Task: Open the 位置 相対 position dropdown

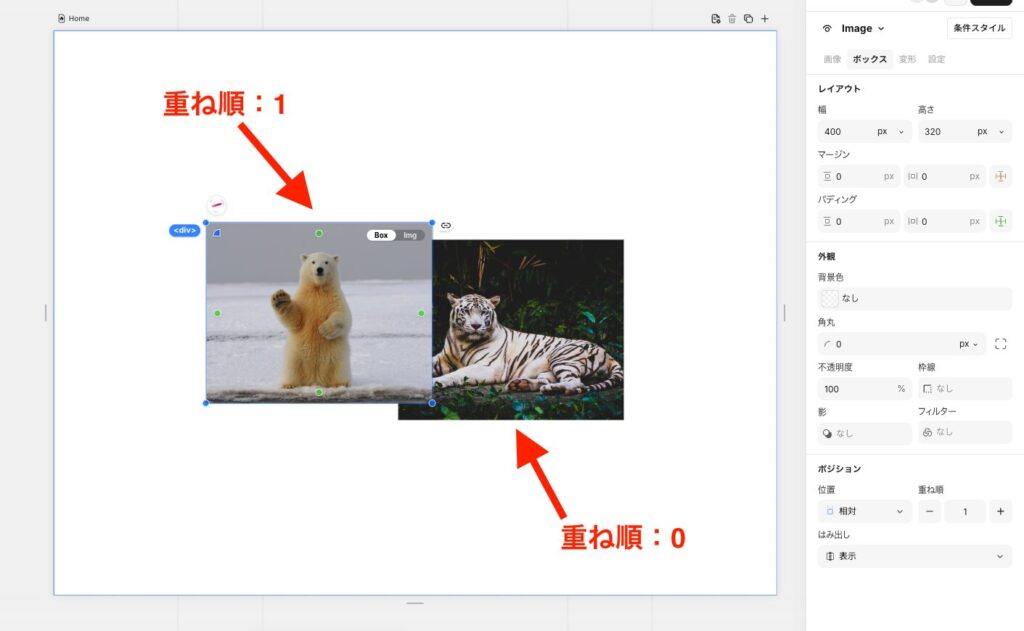Action: click(864, 511)
